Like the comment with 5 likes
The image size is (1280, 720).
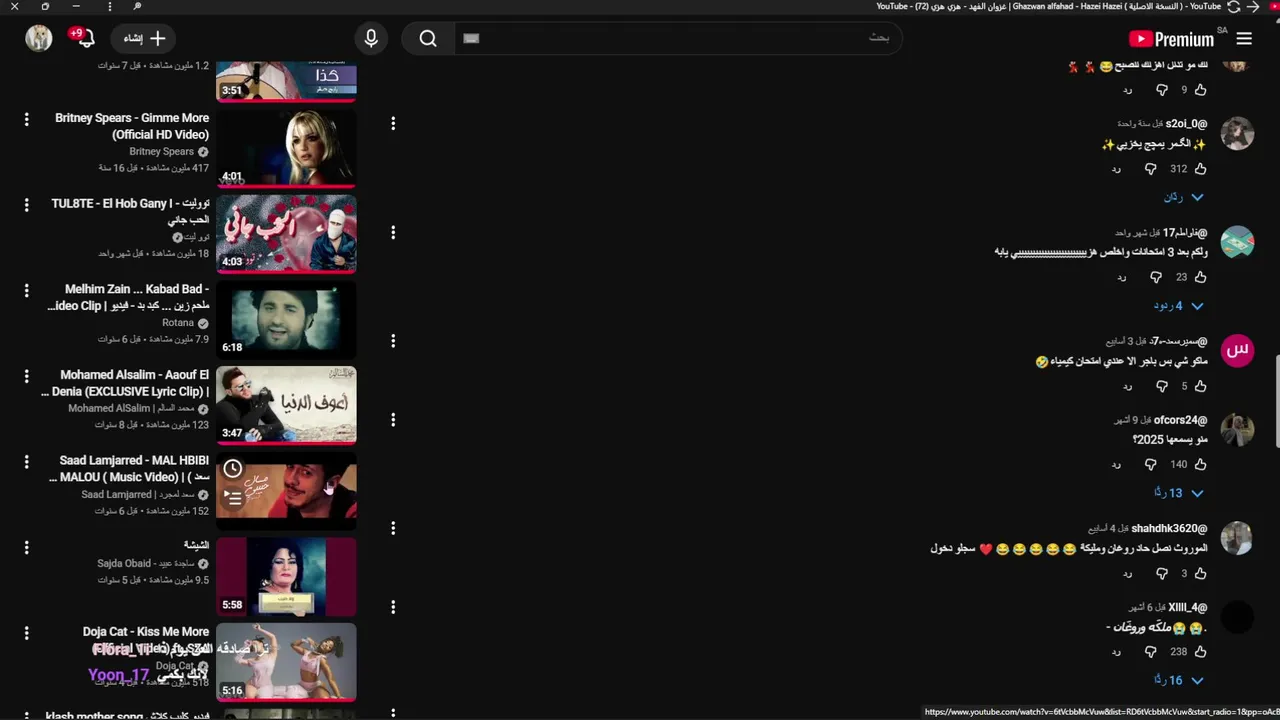1201,386
